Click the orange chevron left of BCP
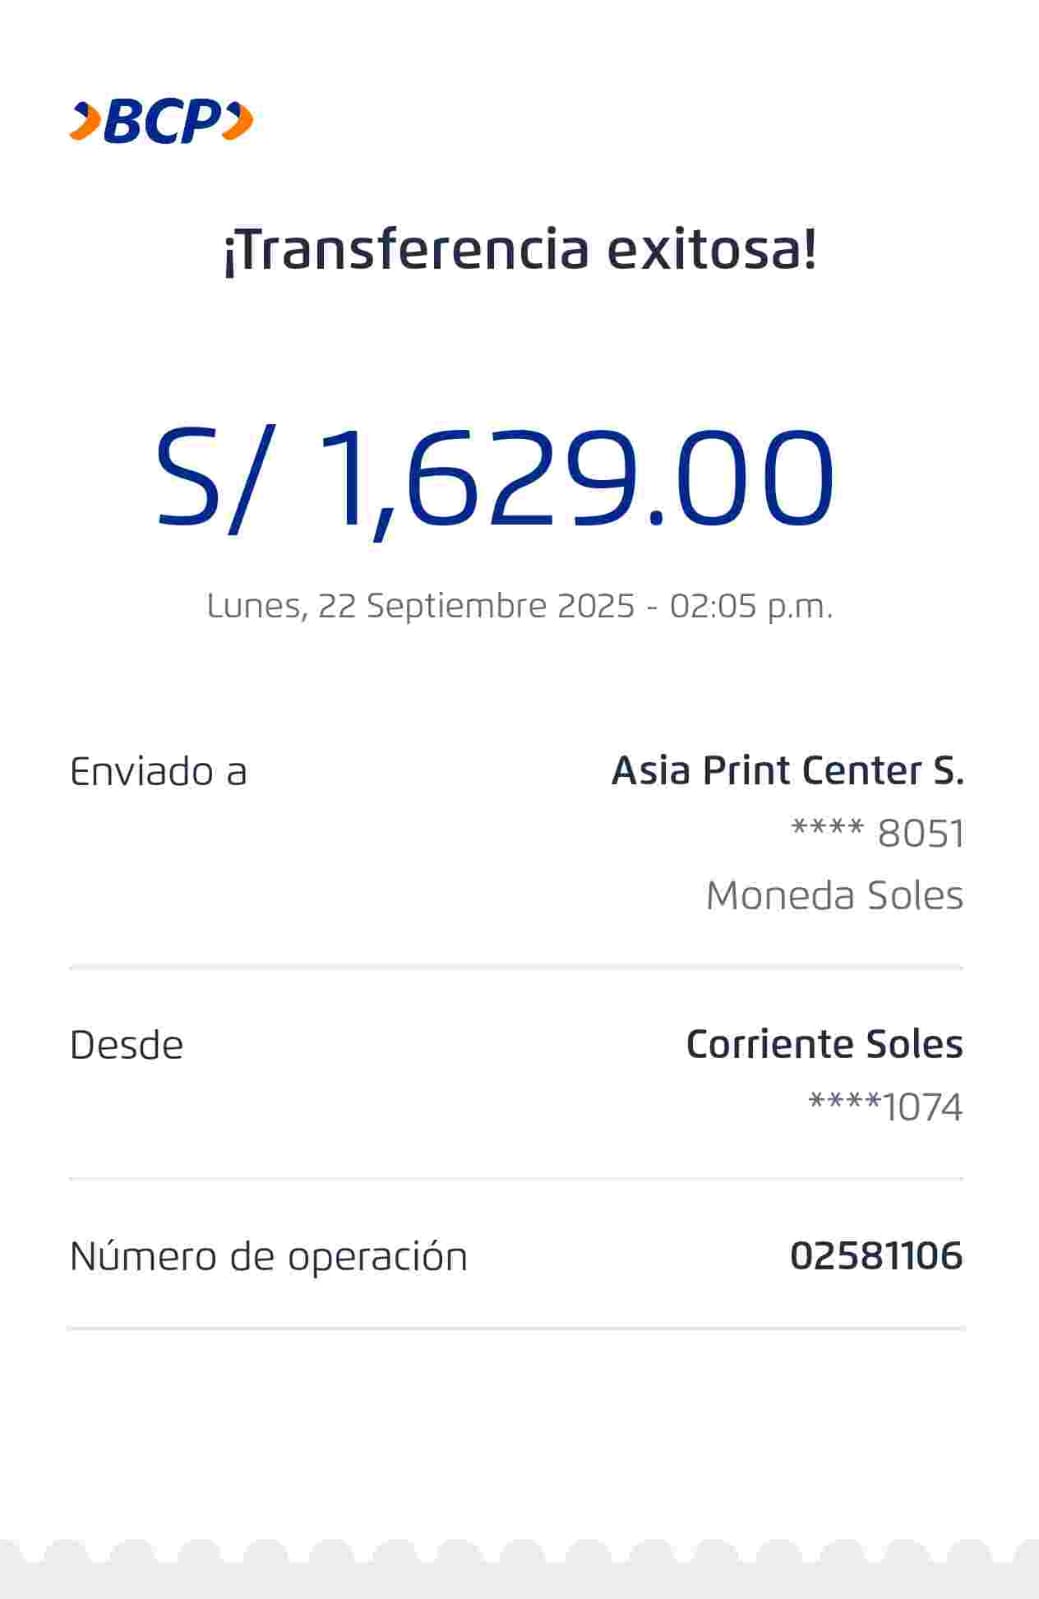Viewport: 1039px width, 1599px height. coord(86,122)
